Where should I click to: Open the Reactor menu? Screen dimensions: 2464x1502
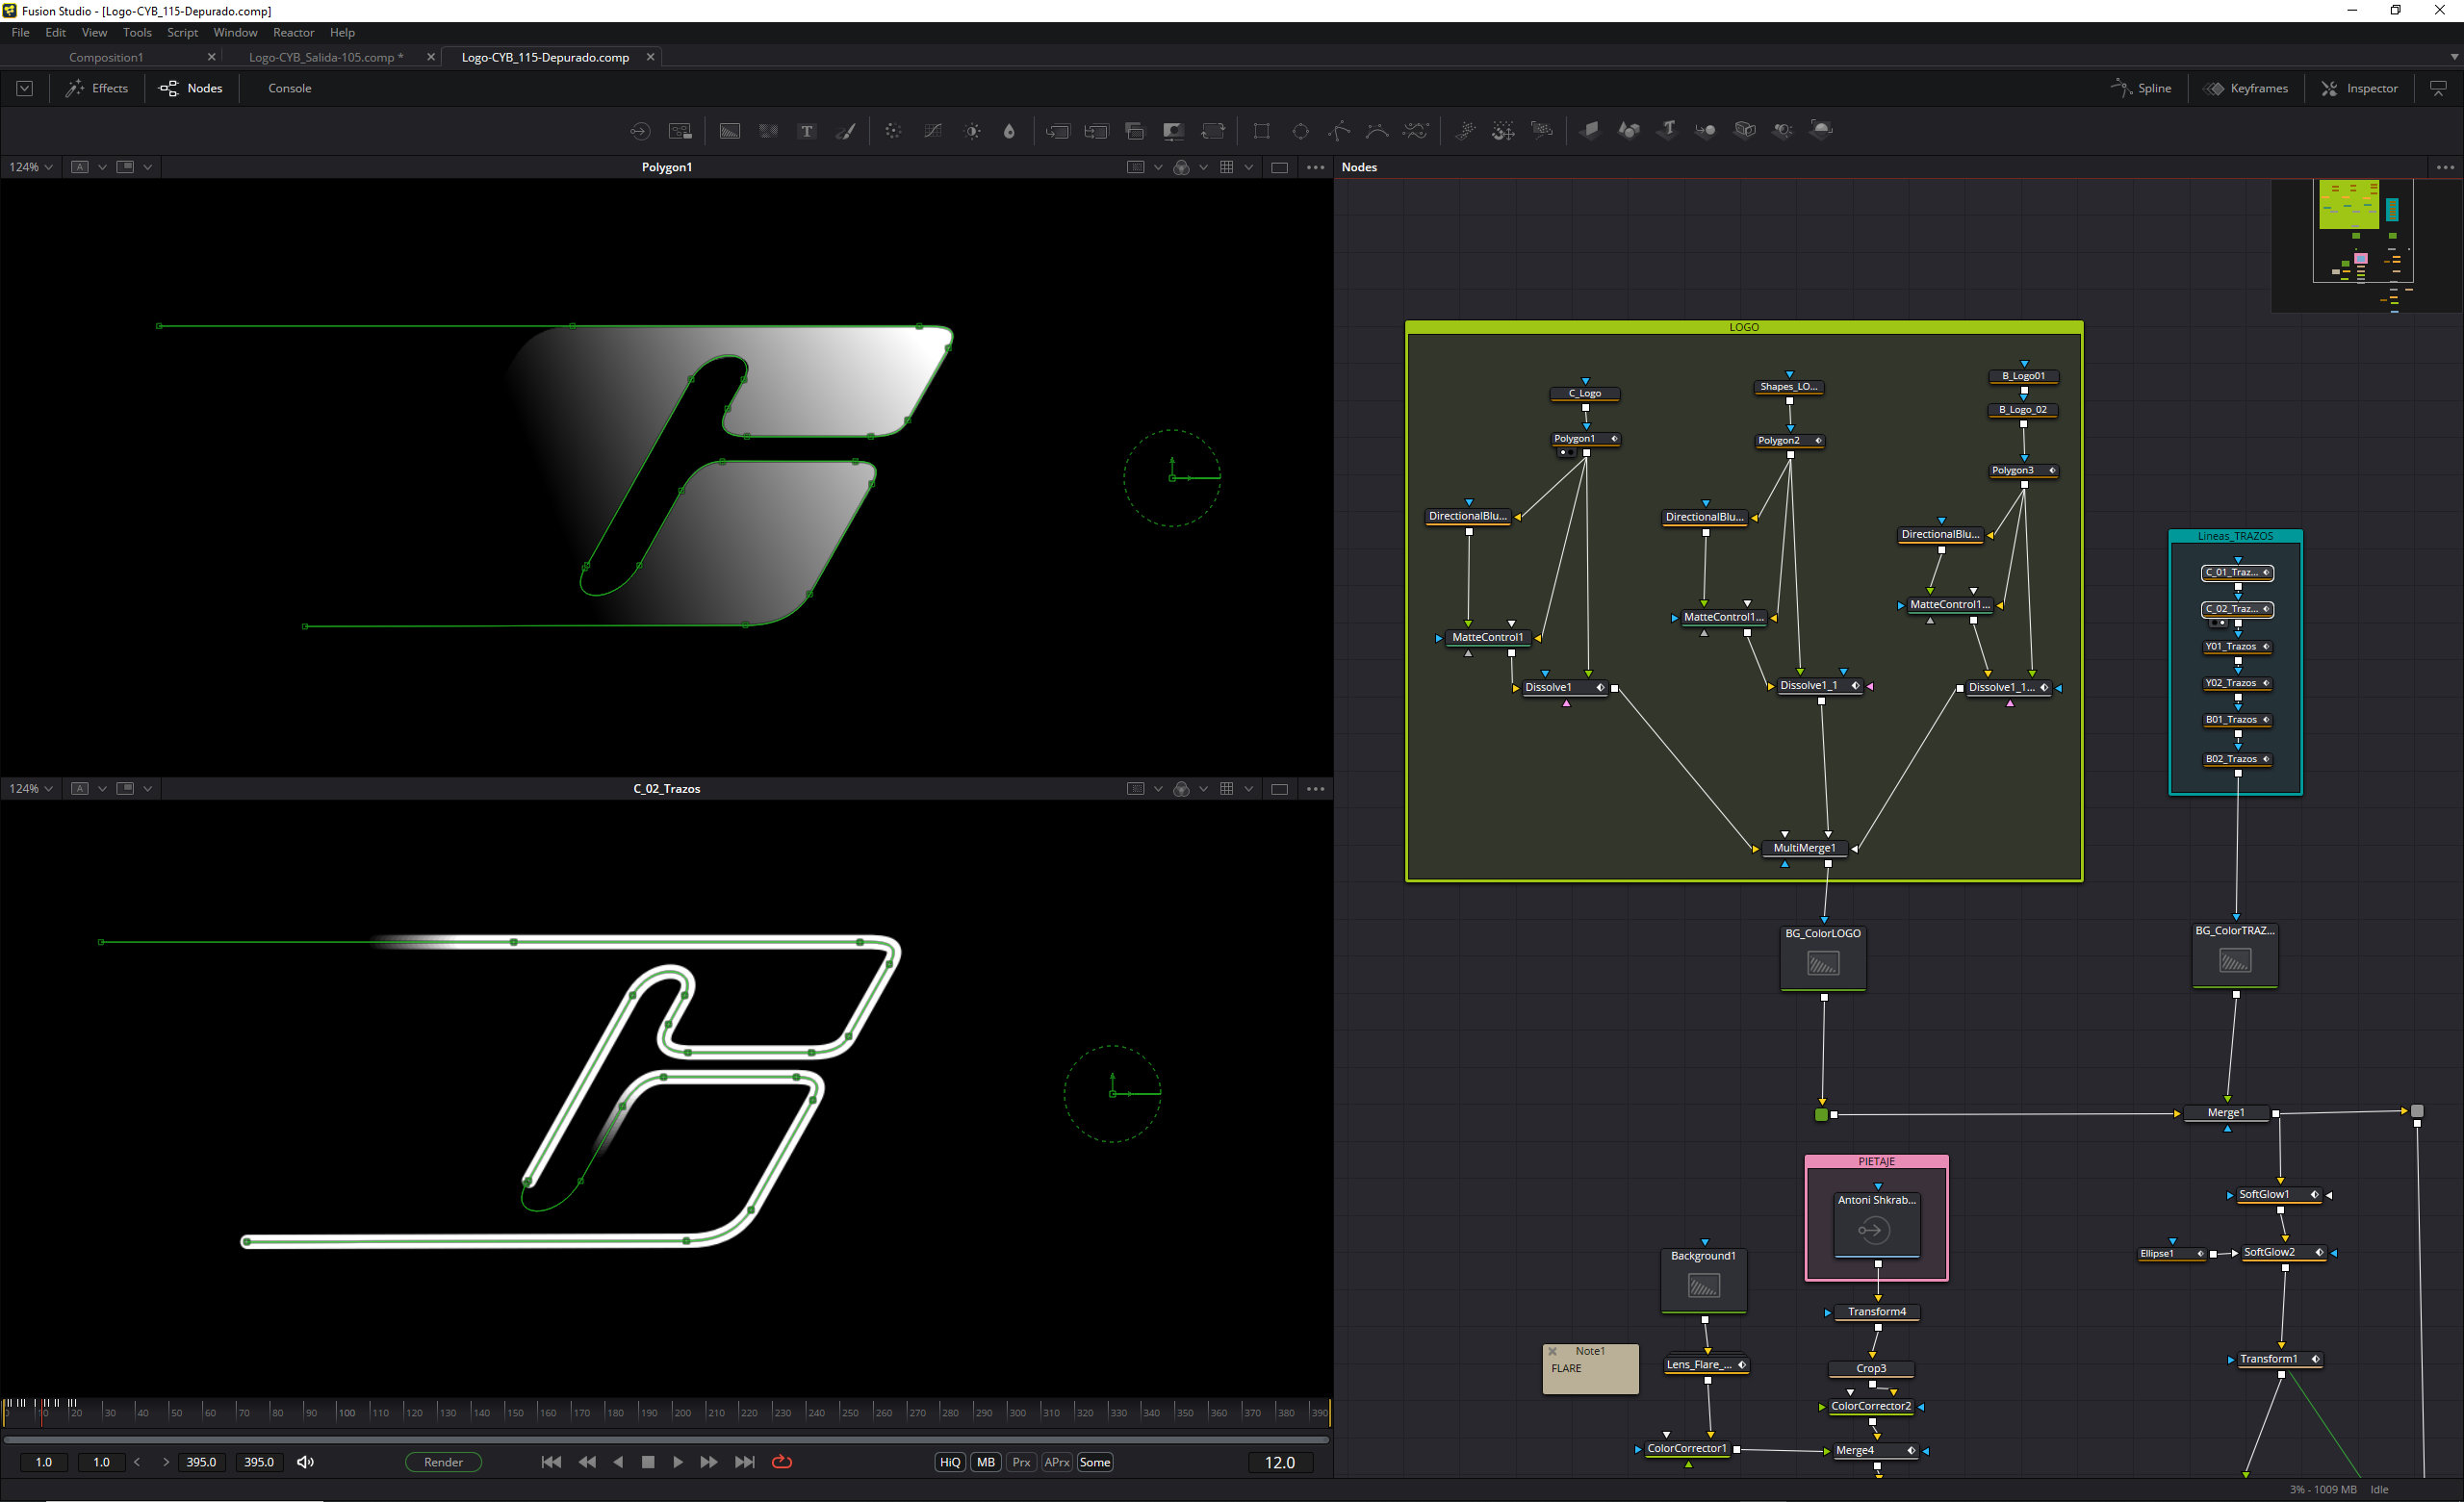click(x=293, y=32)
